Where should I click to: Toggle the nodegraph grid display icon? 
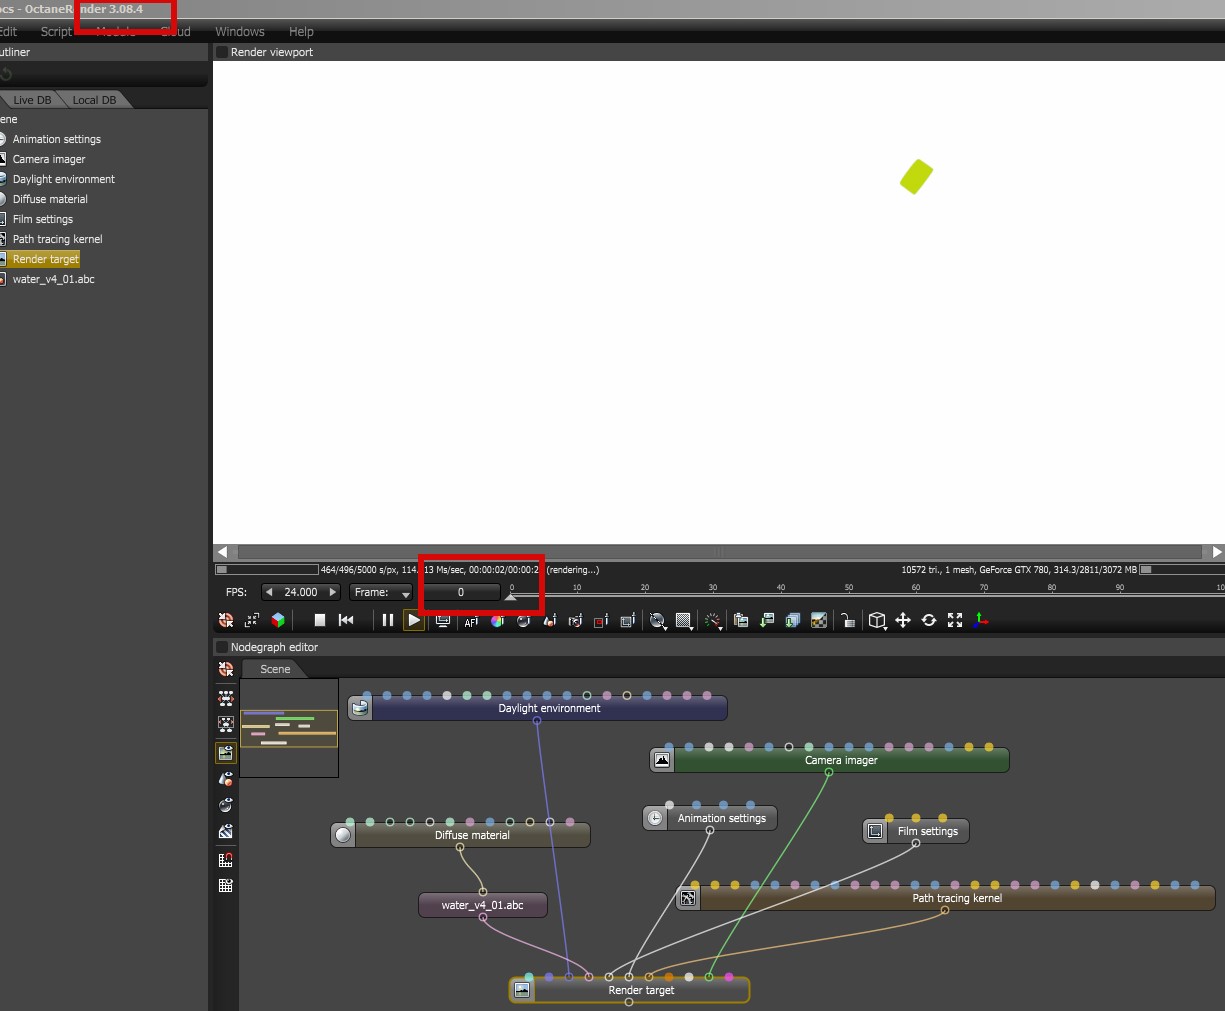(x=226, y=885)
